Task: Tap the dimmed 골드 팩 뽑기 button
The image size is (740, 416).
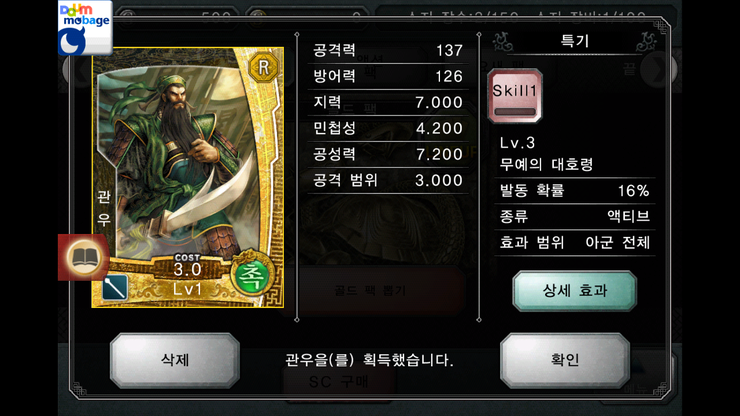Action: (x=370, y=290)
